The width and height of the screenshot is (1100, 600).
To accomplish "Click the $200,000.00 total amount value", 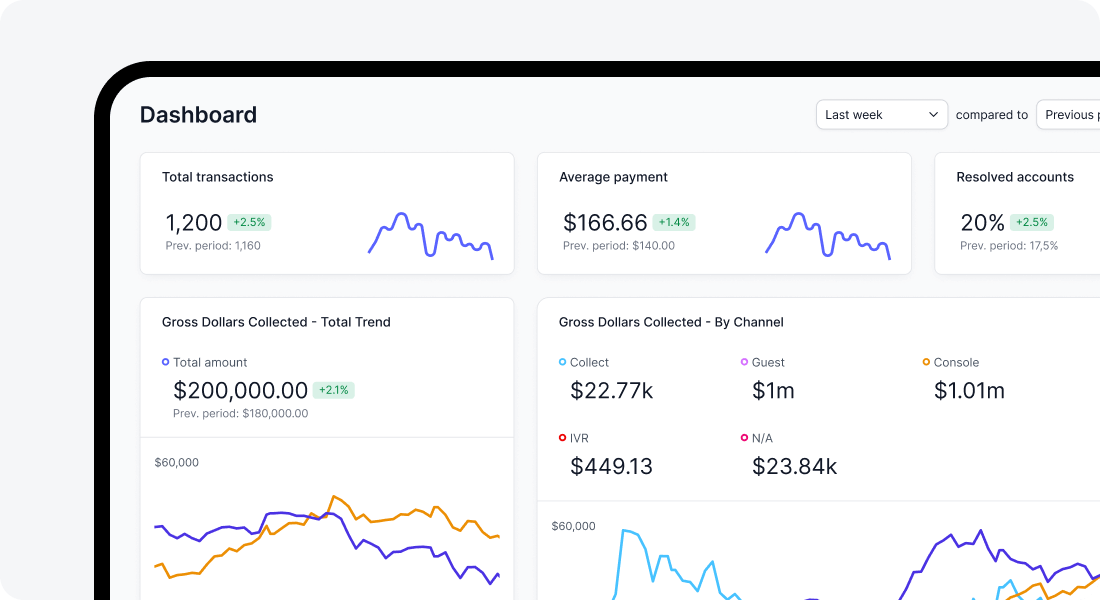I will pyautogui.click(x=240, y=390).
